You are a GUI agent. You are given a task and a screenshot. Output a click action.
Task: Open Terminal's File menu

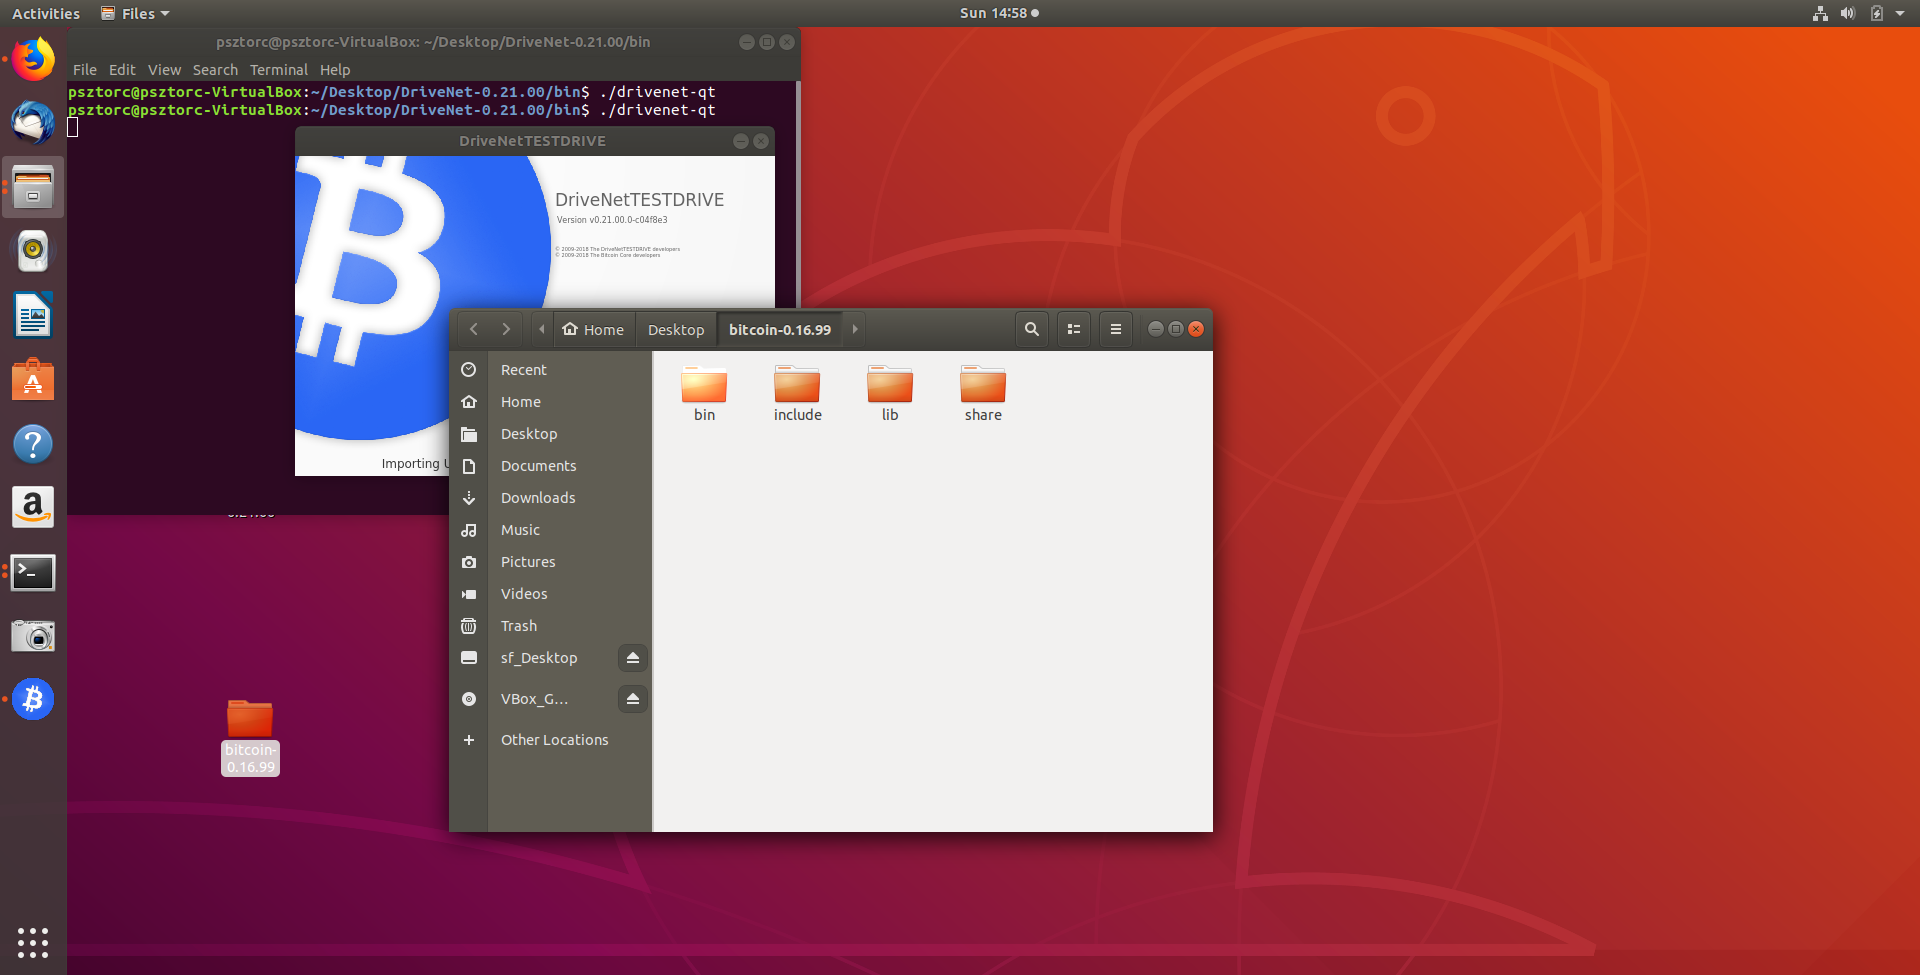[x=85, y=70]
